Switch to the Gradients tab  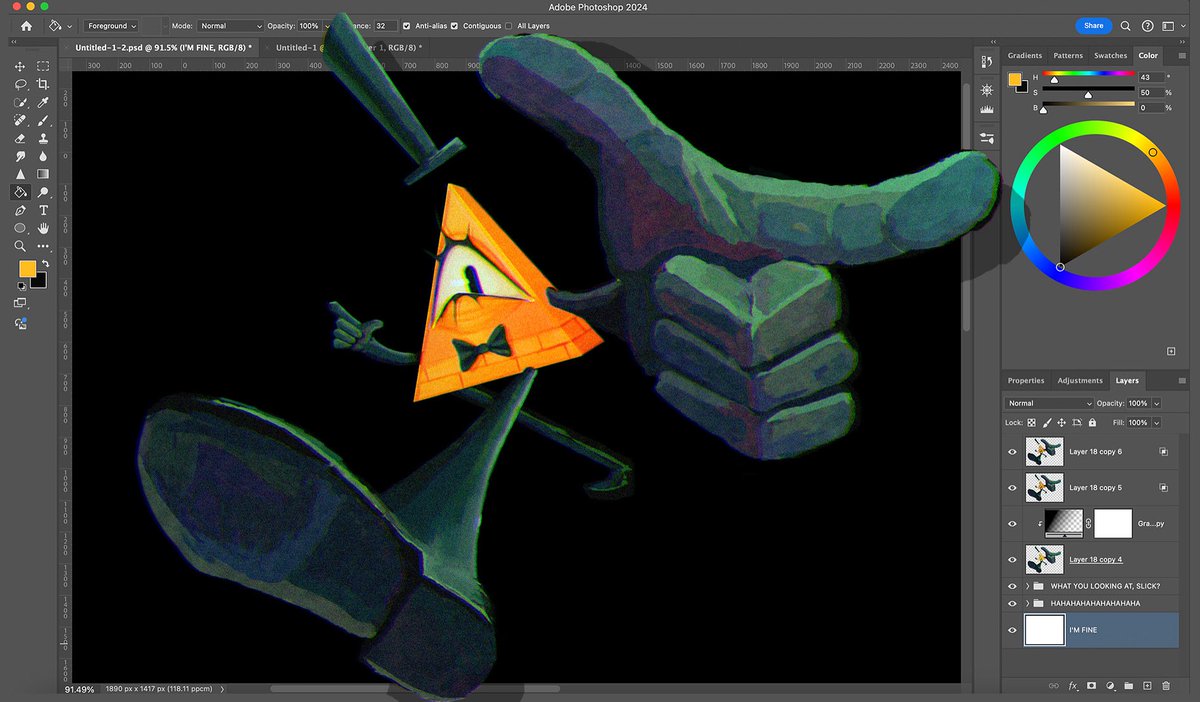pyautogui.click(x=1025, y=56)
